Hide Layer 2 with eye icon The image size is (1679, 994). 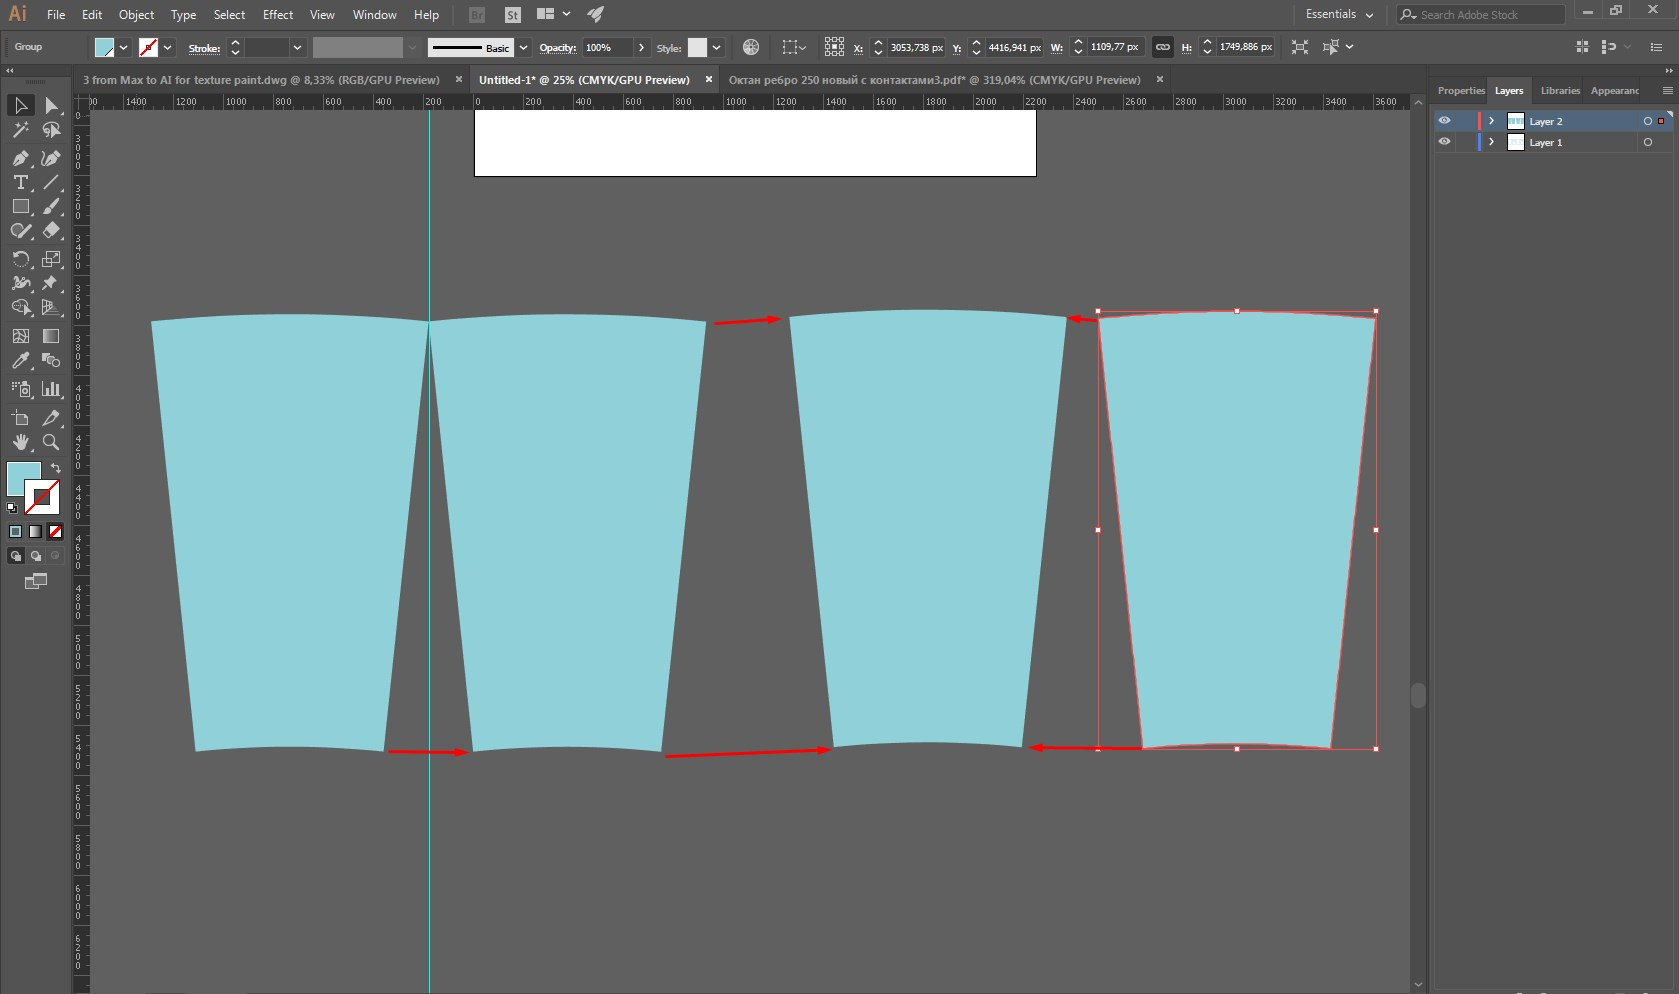(x=1444, y=121)
